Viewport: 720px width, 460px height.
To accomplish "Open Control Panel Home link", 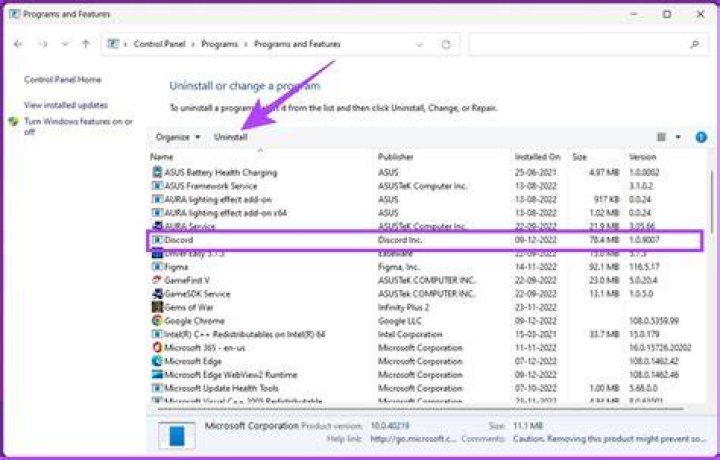I will click(62, 79).
